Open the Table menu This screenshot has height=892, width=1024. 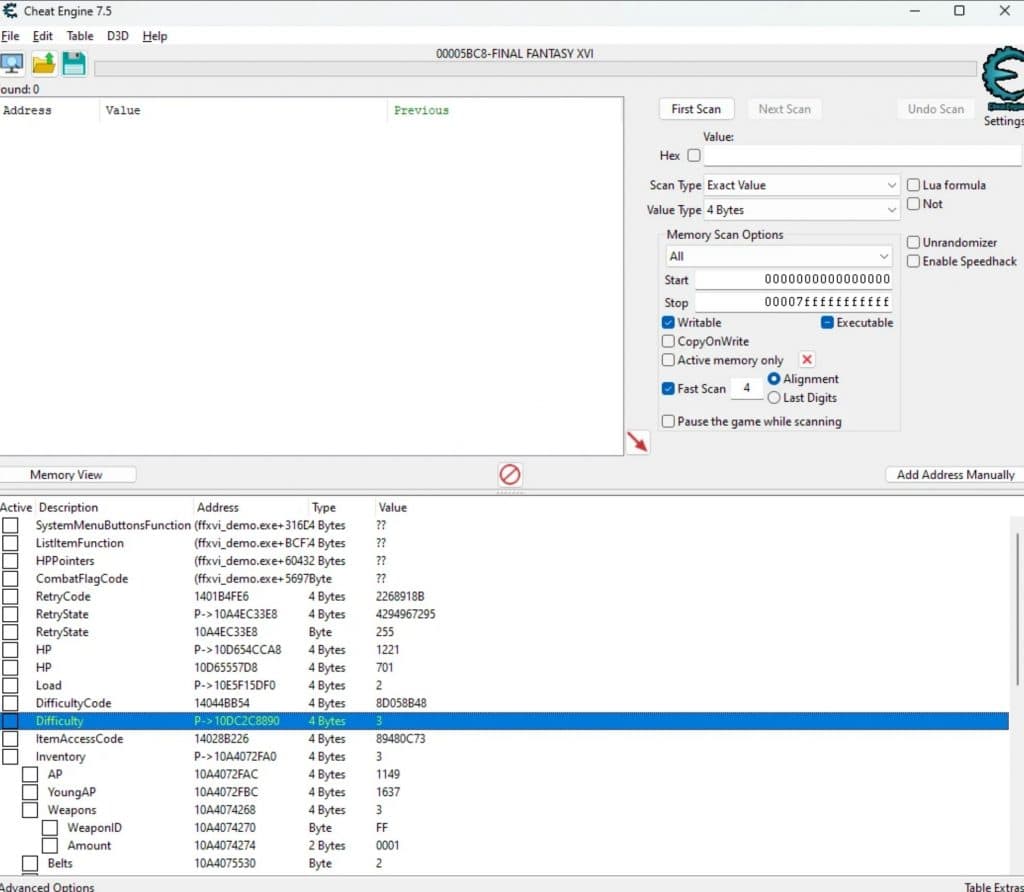[80, 36]
